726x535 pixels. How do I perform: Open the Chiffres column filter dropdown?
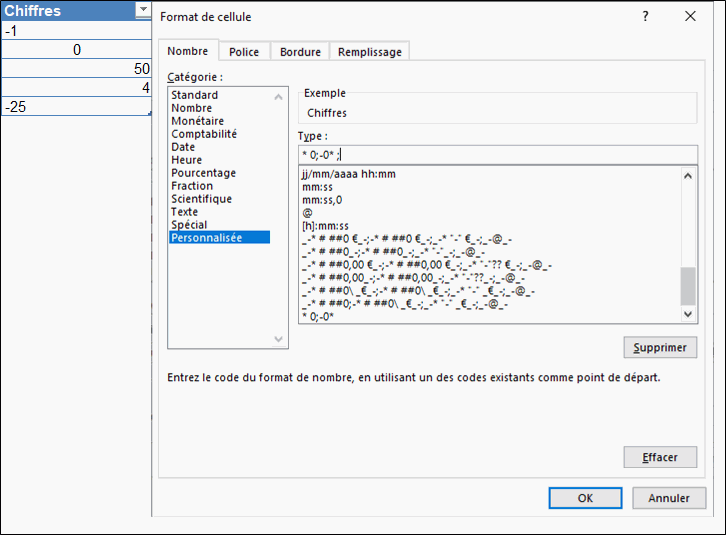coord(141,11)
